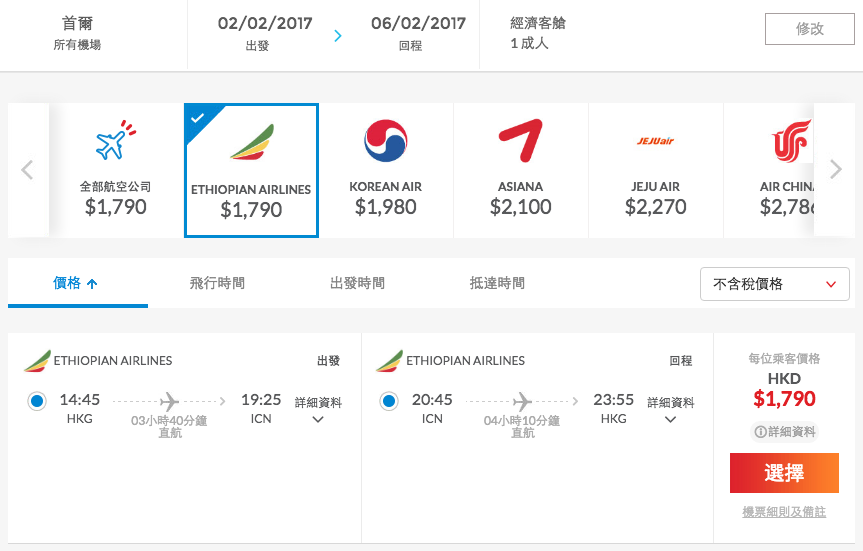Click the Ethiopian Airlines logo on the outbound flight
Image resolution: width=863 pixels, height=551 pixels.
[x=37, y=361]
